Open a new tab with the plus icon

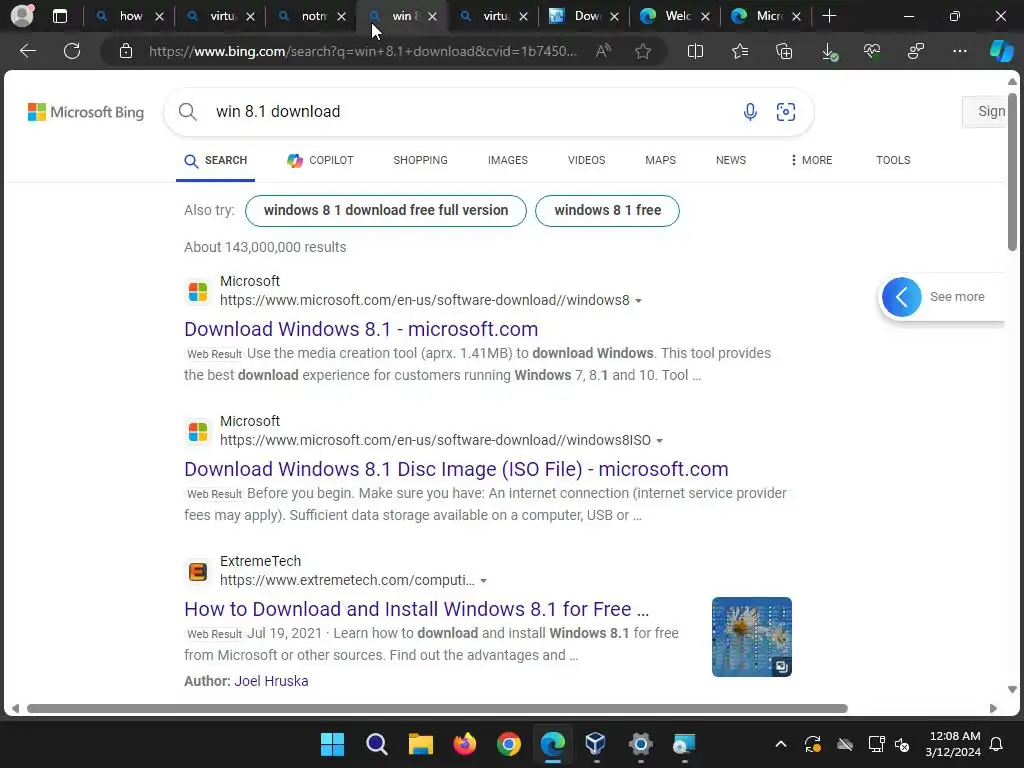(x=829, y=16)
